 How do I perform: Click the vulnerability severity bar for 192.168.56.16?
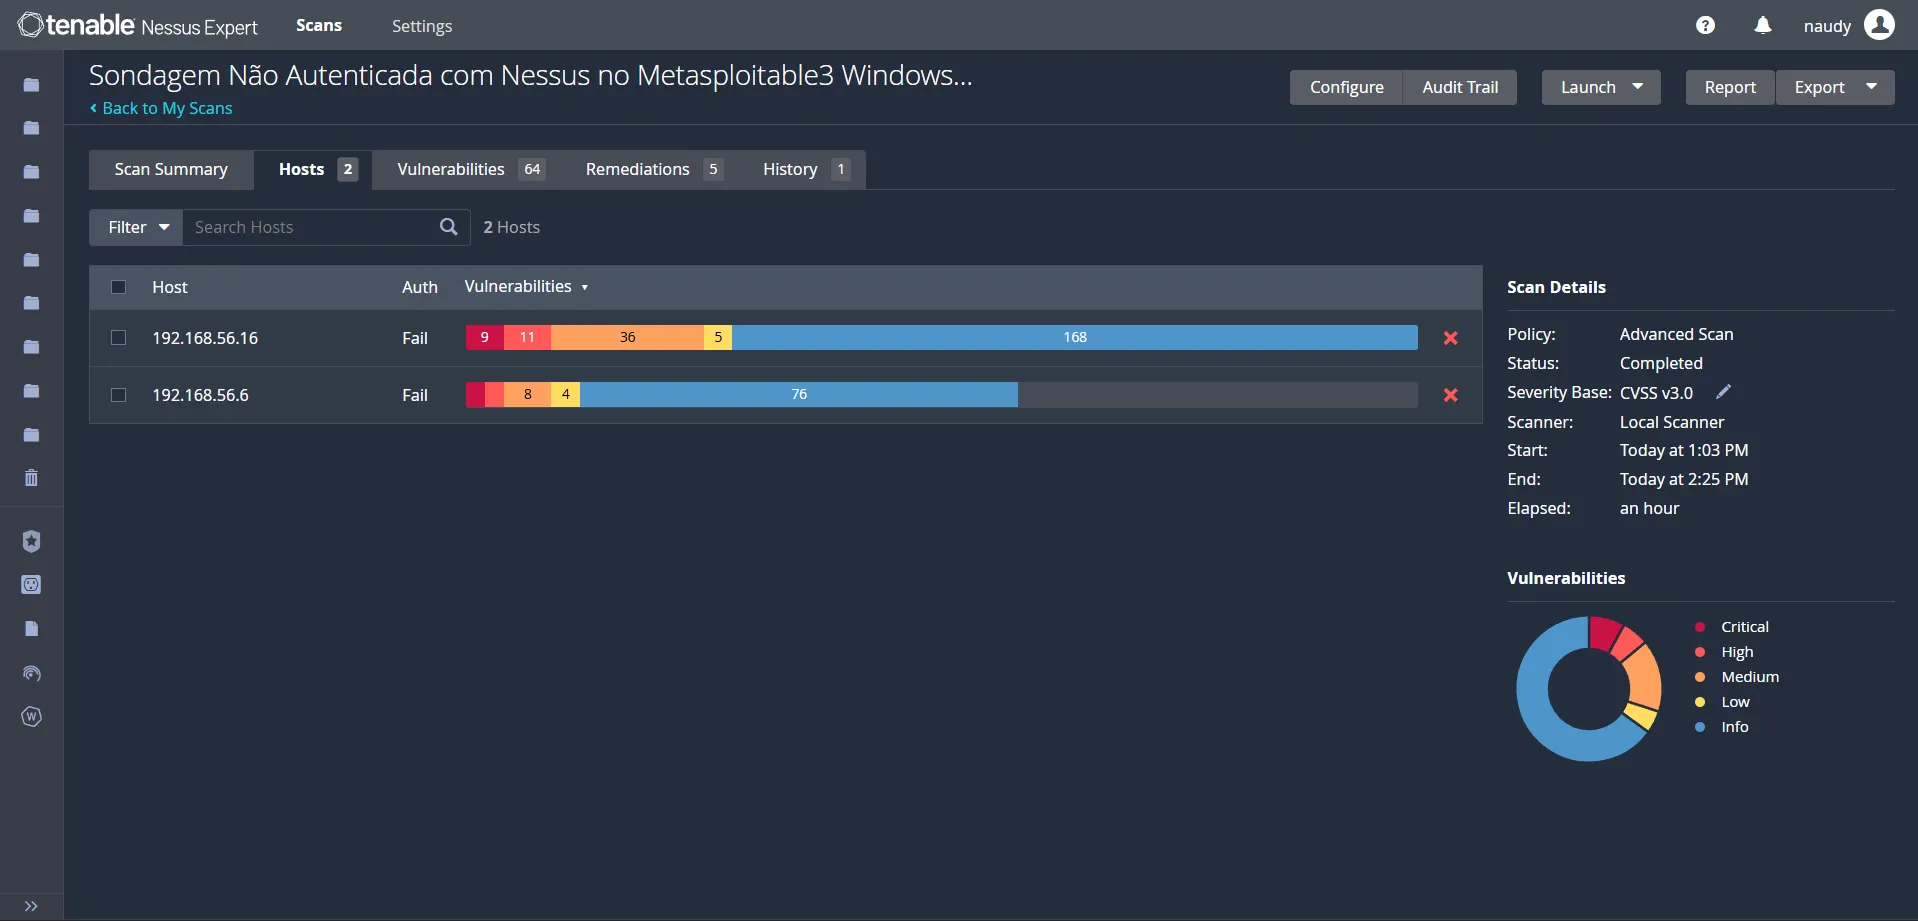coord(942,337)
